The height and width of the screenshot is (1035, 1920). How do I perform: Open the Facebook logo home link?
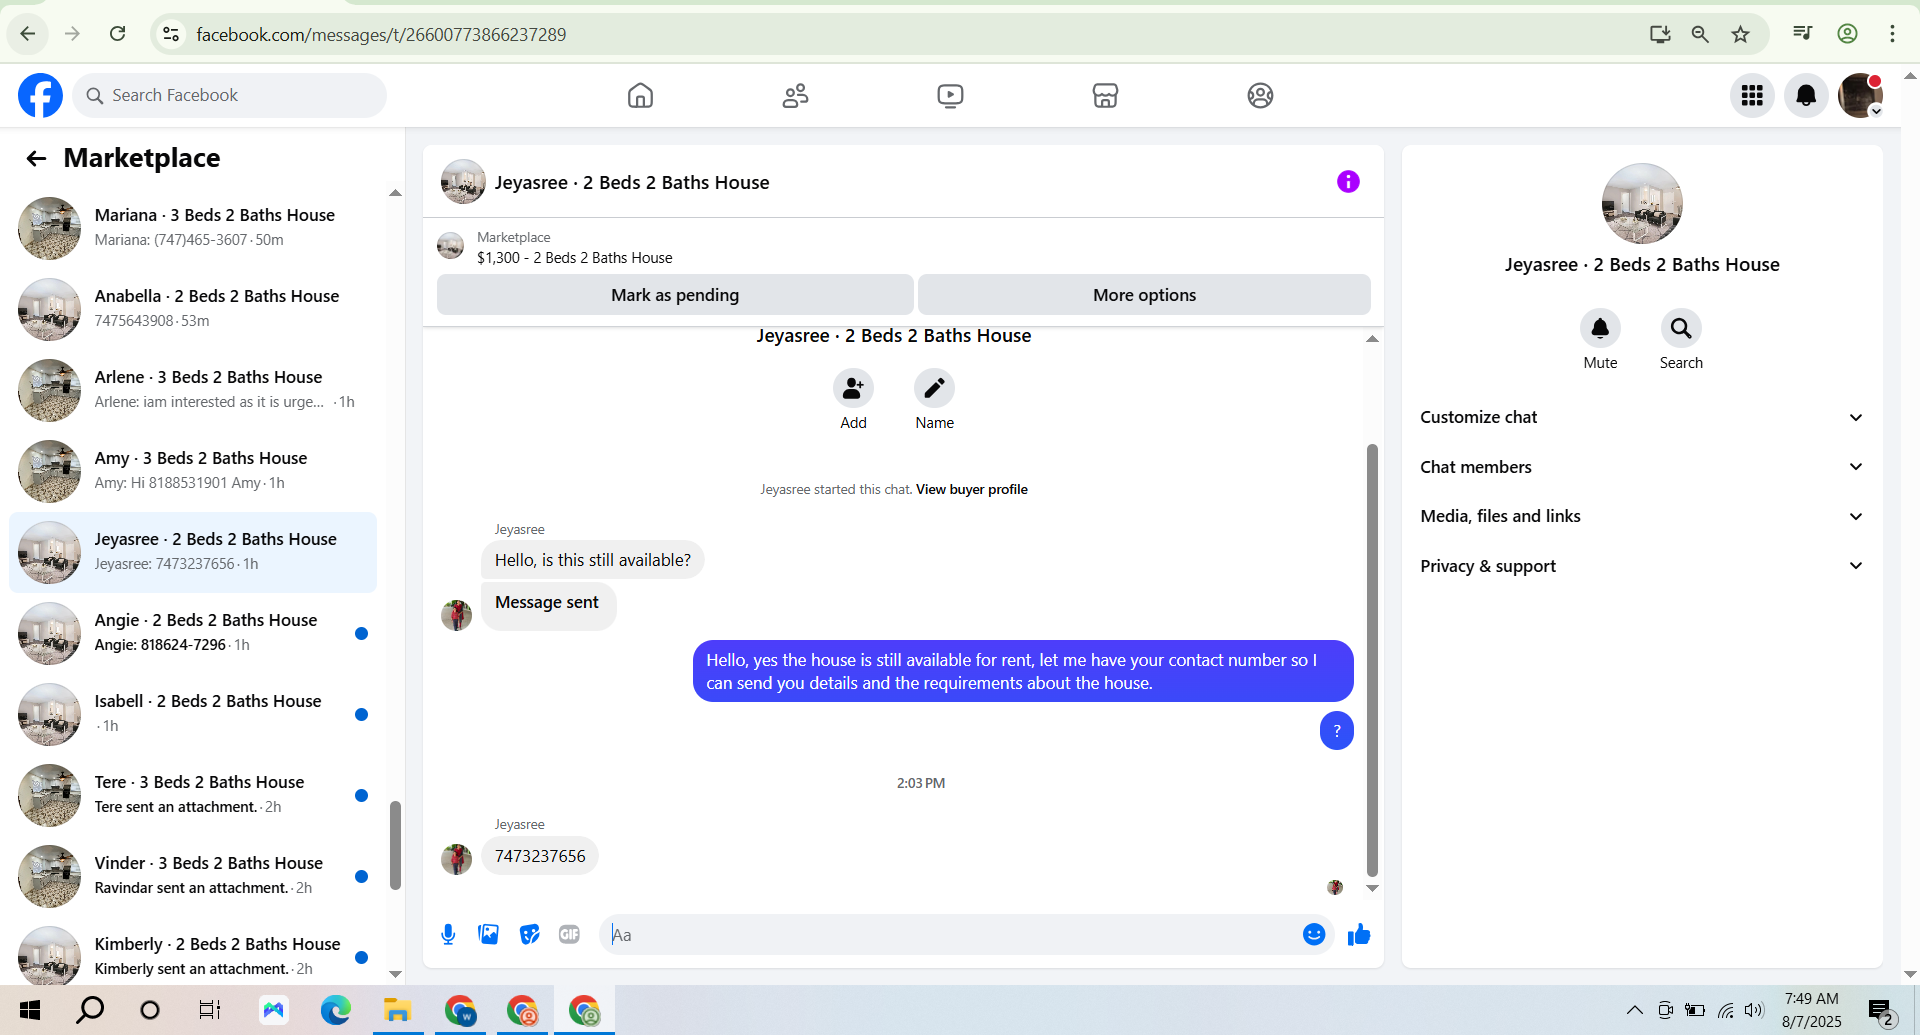[x=40, y=95]
